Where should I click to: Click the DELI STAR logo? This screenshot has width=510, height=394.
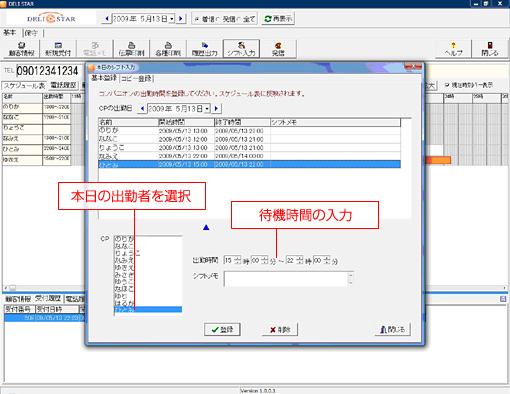click(51, 19)
